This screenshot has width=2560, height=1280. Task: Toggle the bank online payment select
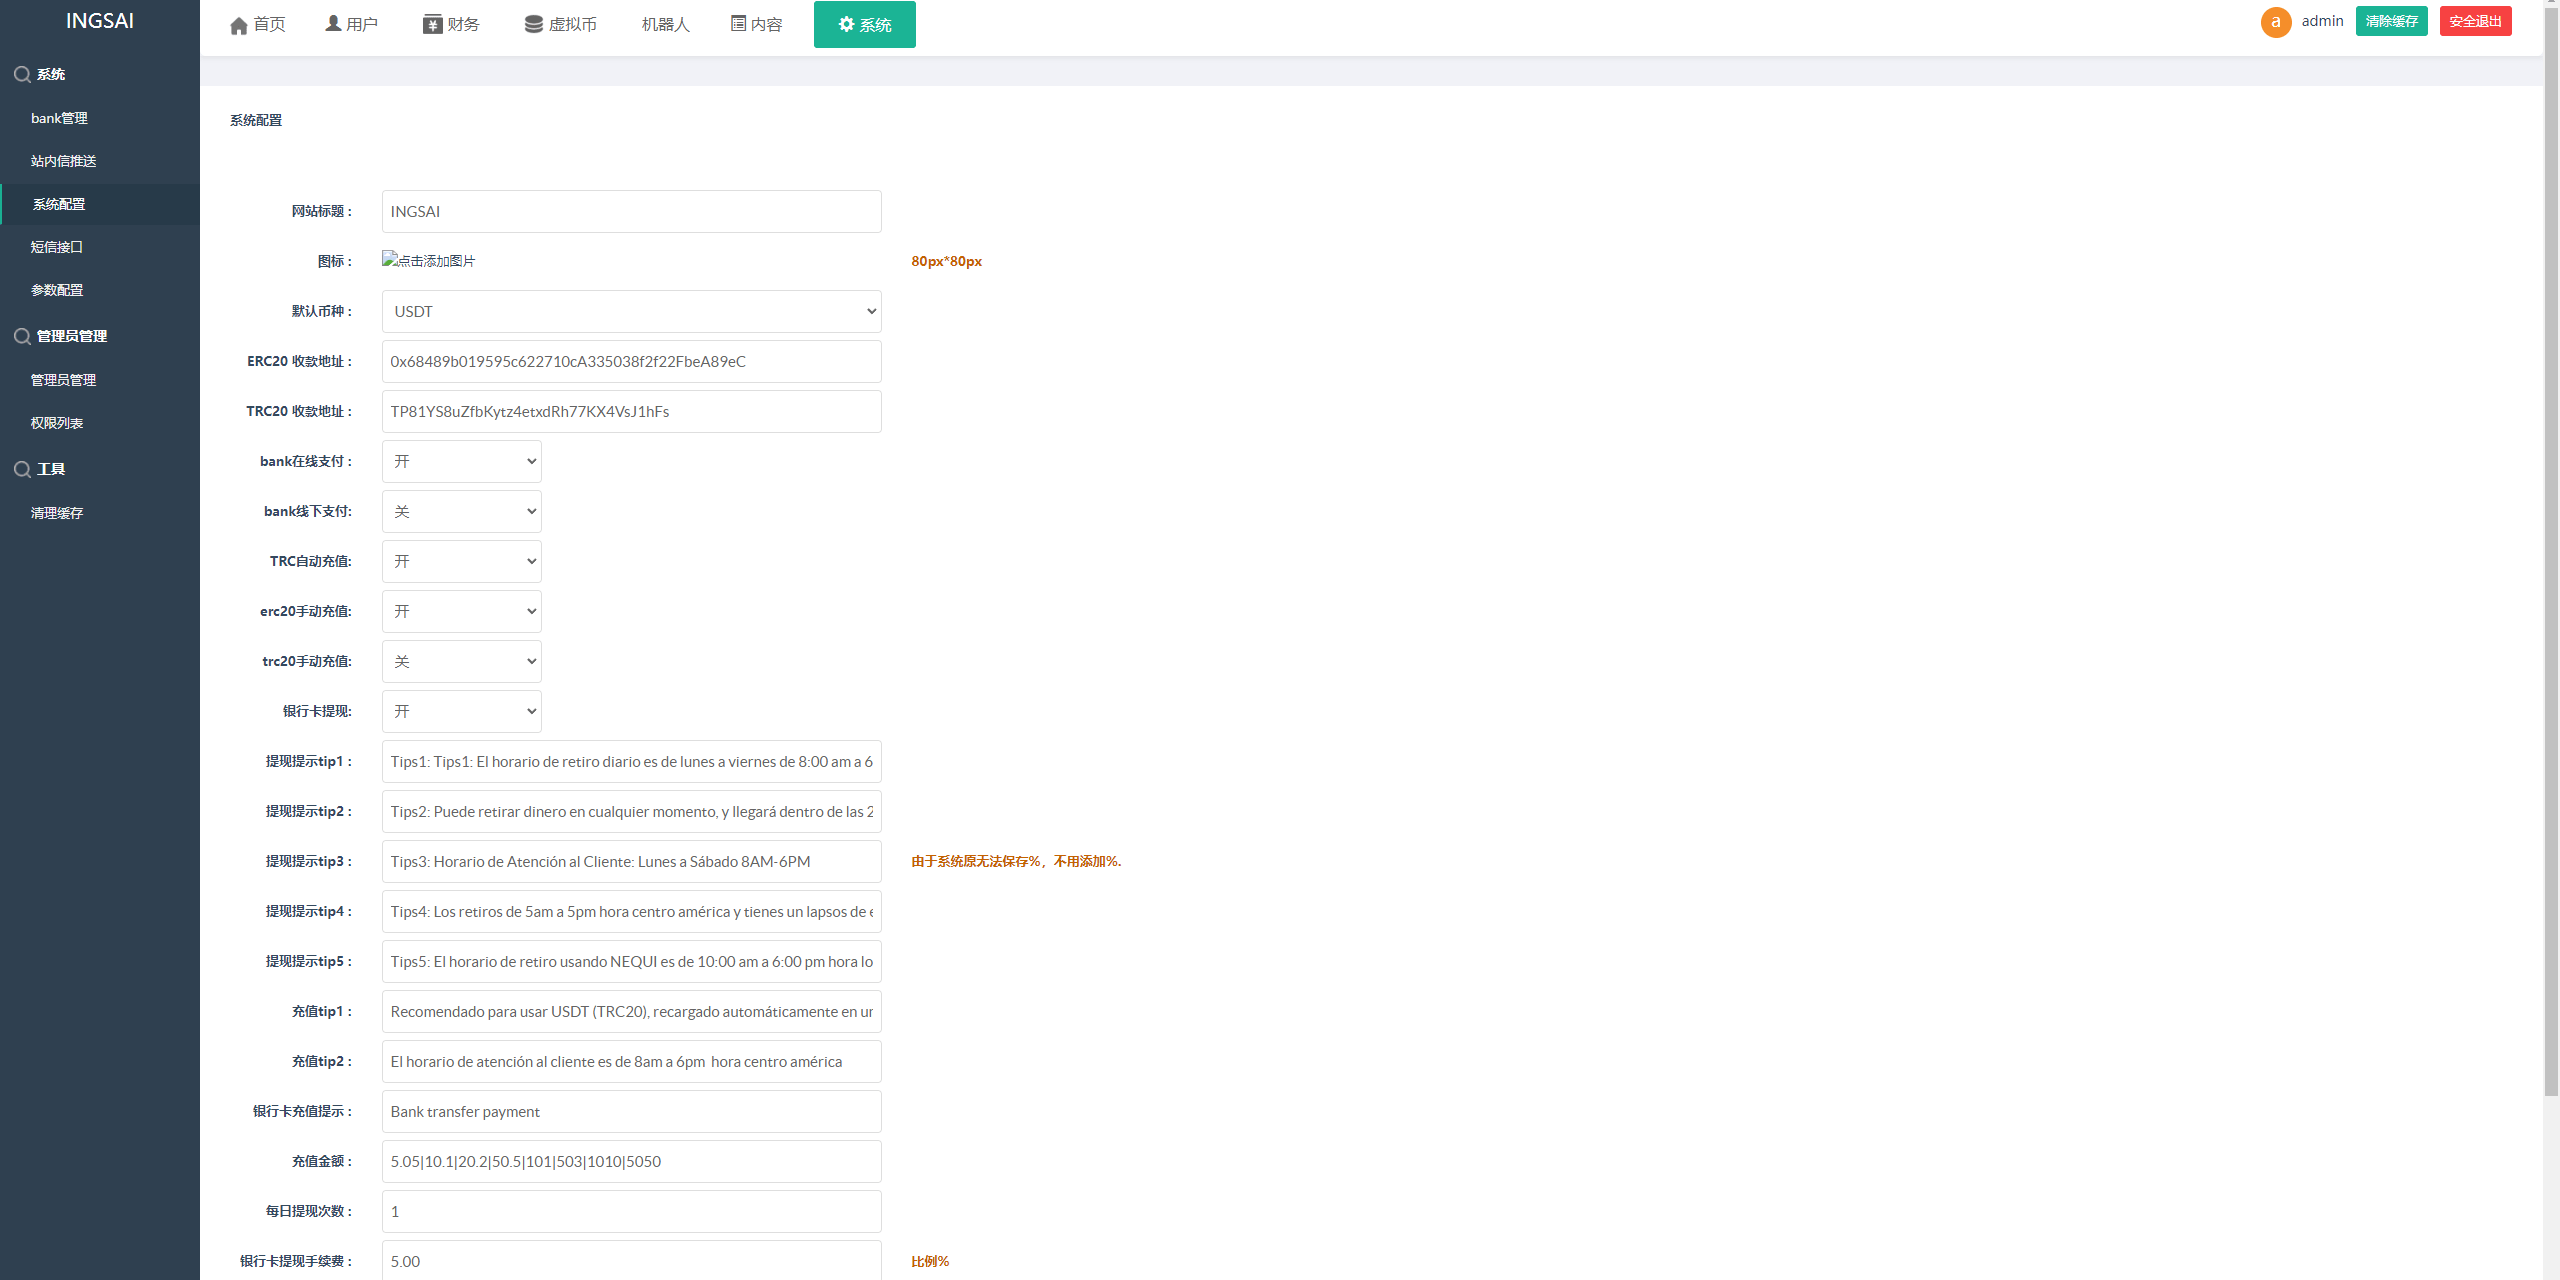461,461
